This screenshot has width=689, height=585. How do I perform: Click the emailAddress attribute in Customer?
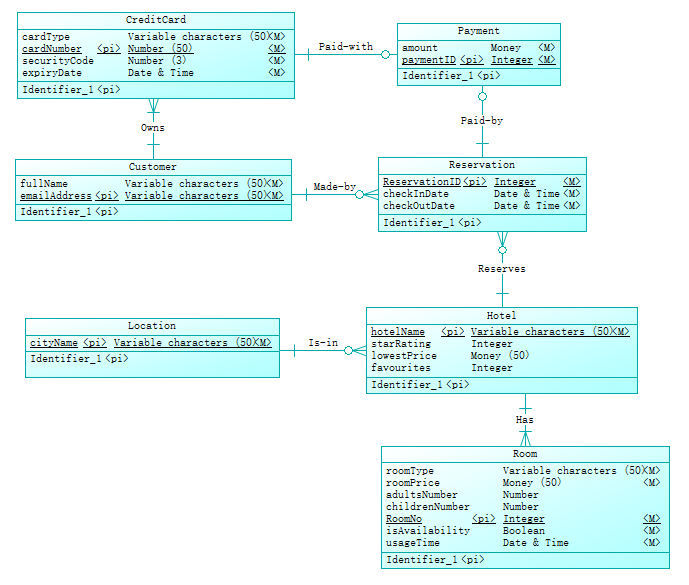(x=56, y=196)
